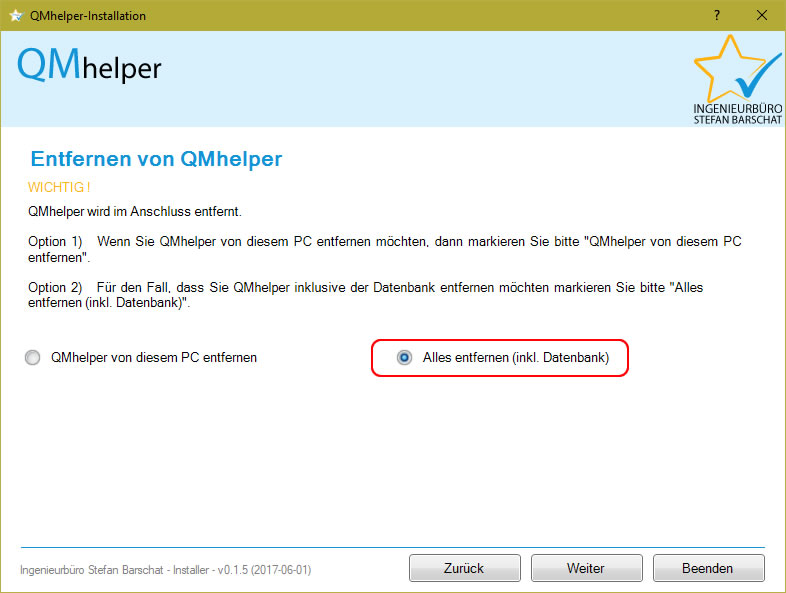This screenshot has height=593, width=786.
Task: Click the "Option 1)" paragraph text
Action: tap(384, 249)
